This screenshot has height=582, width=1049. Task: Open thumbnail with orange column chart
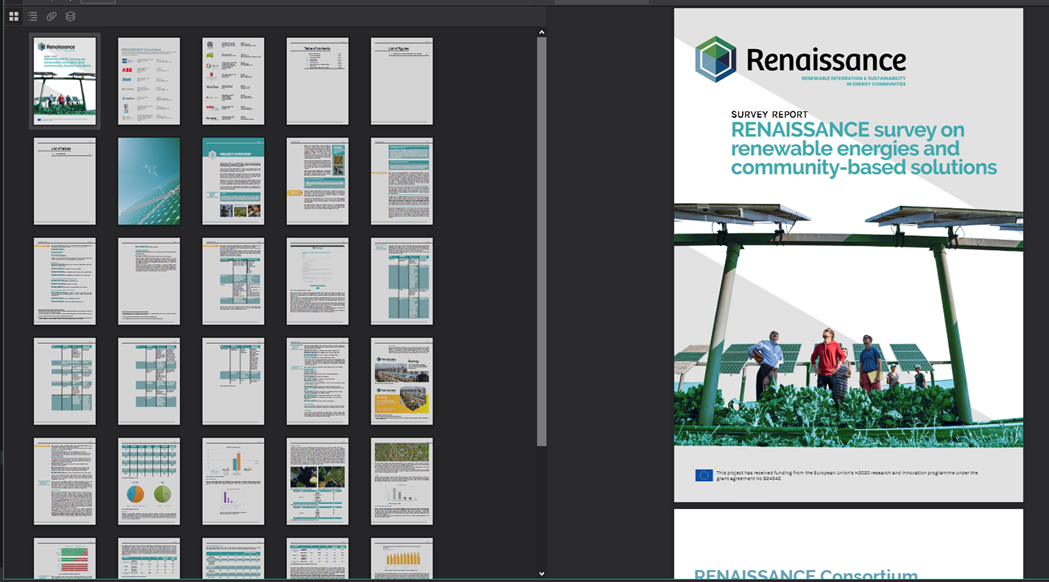click(402, 559)
